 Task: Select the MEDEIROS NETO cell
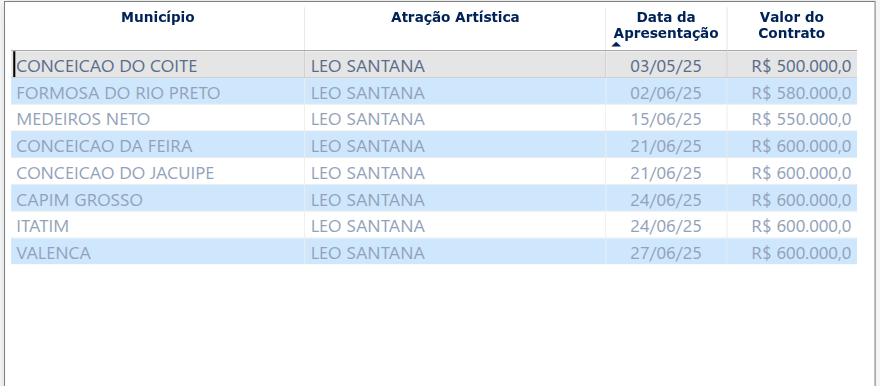158,120
